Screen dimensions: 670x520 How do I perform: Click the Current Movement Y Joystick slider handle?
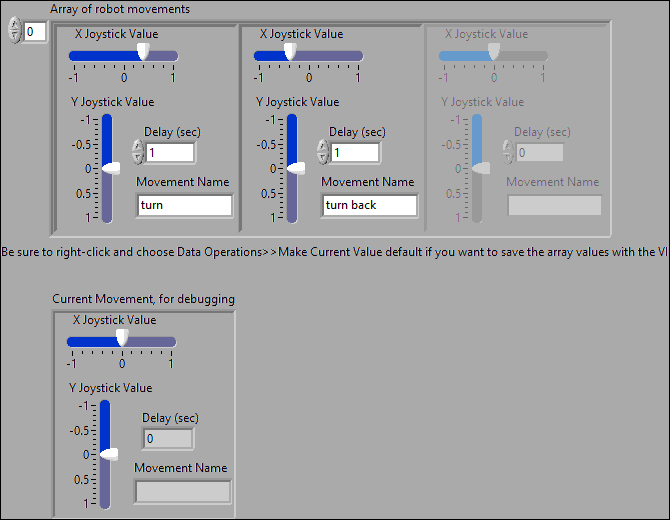click(108, 454)
